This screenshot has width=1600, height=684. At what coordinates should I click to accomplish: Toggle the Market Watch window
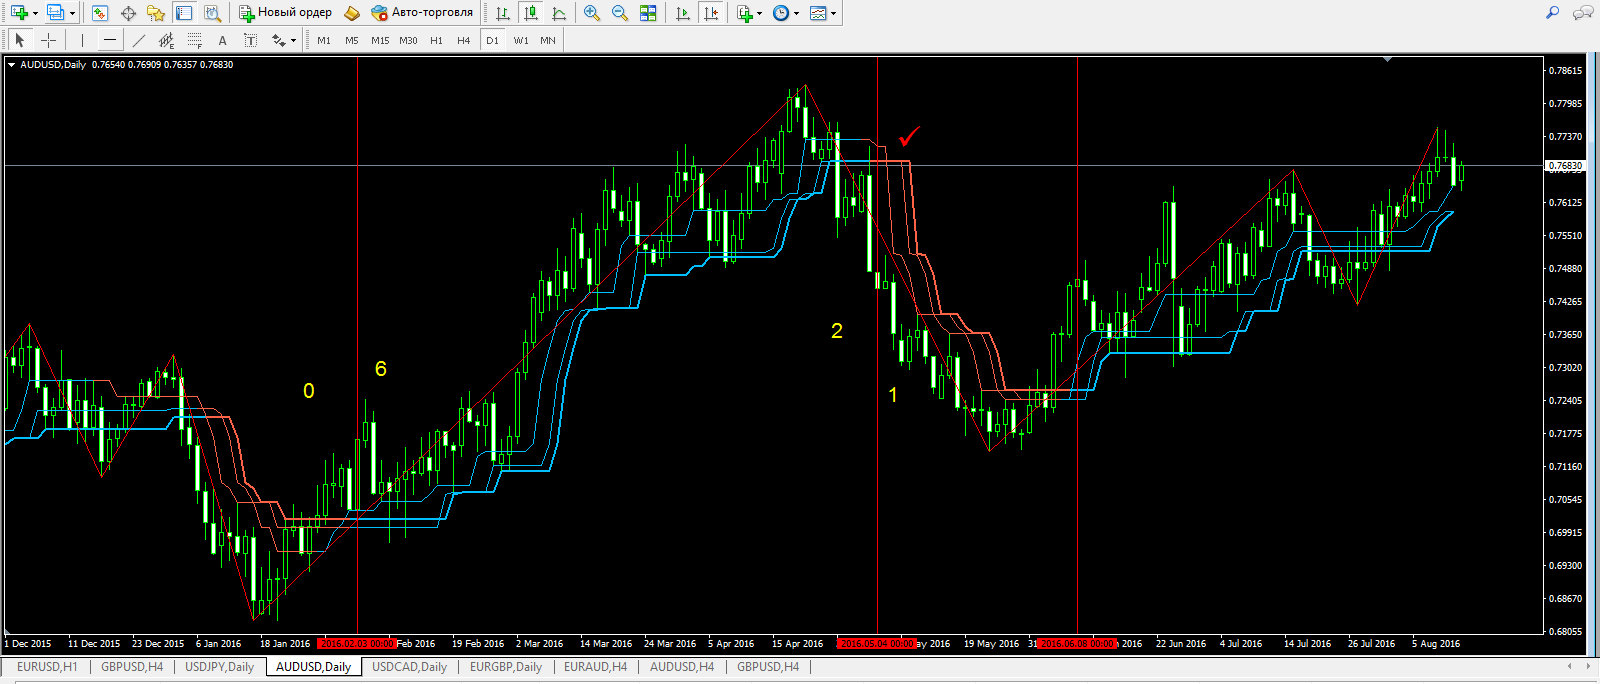pos(100,13)
